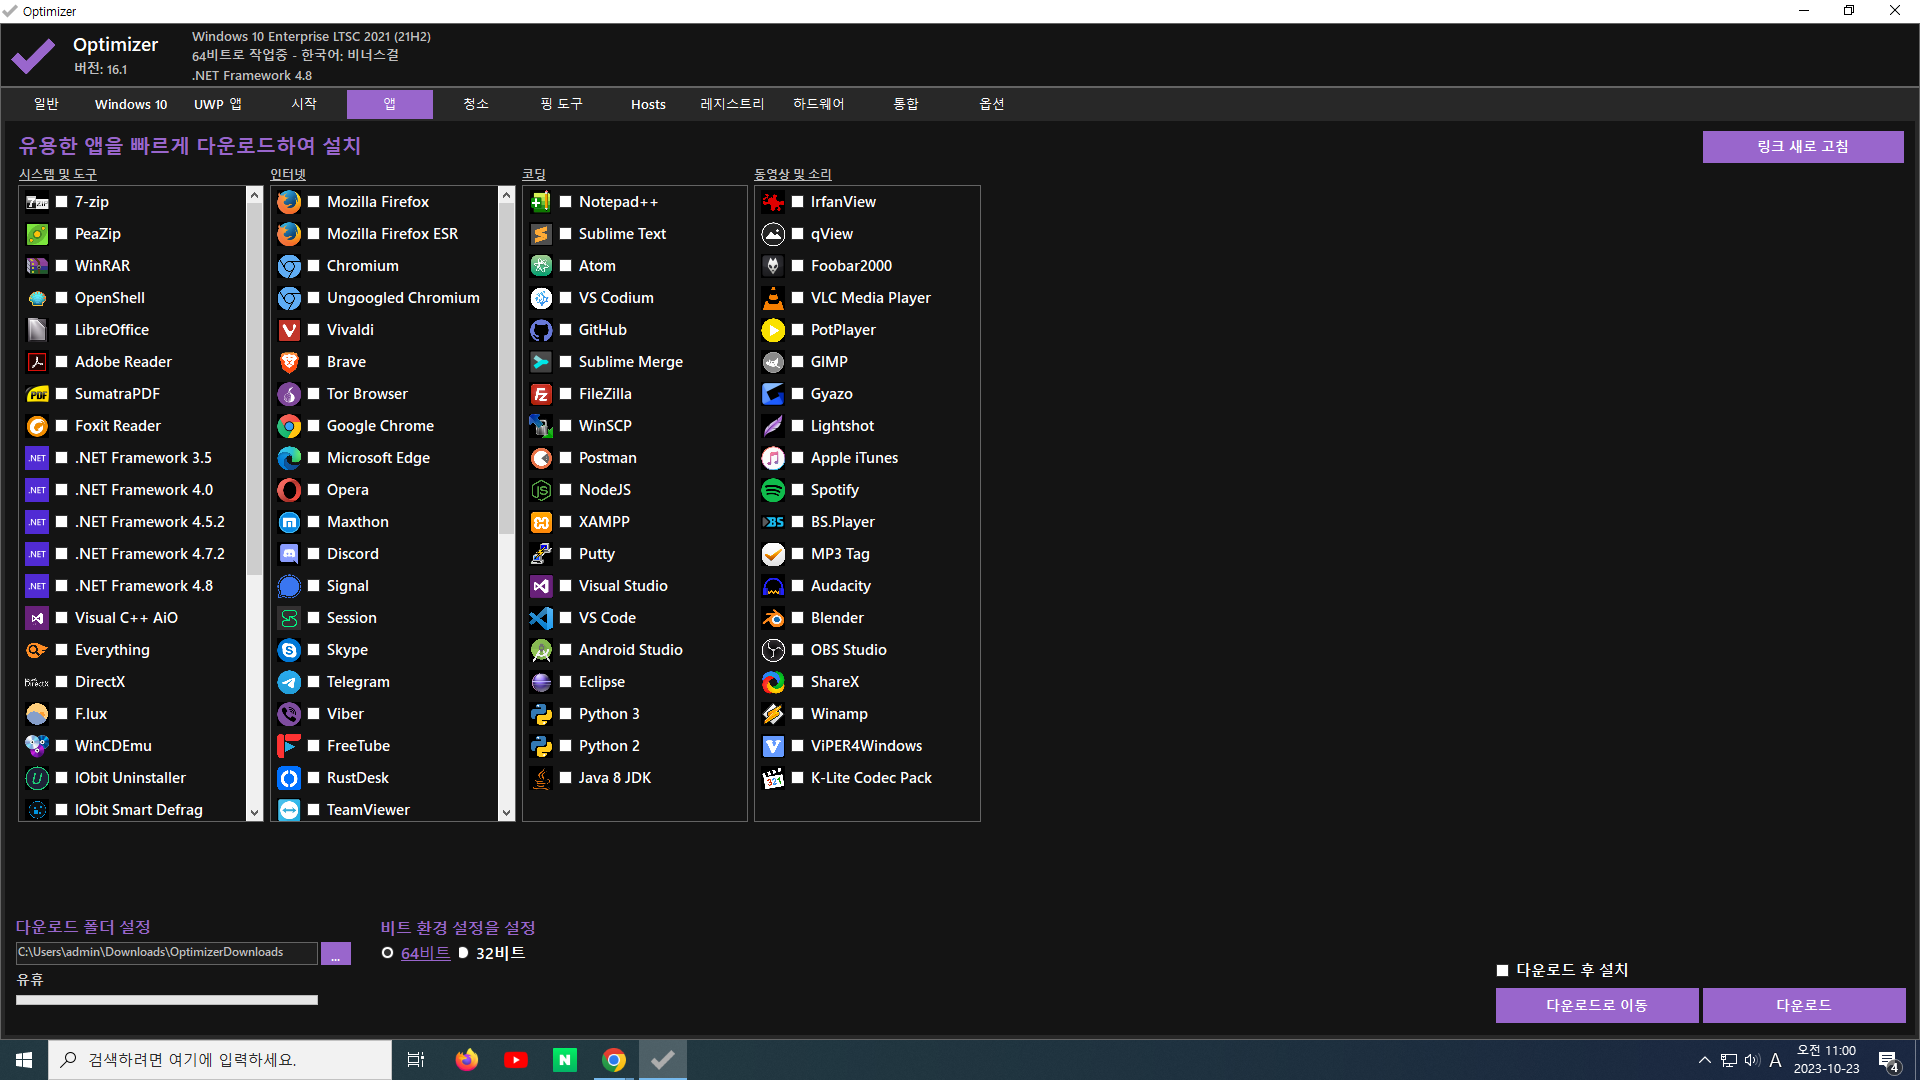Click the Postman icon
Image resolution: width=1920 pixels, height=1080 pixels.
(541, 458)
